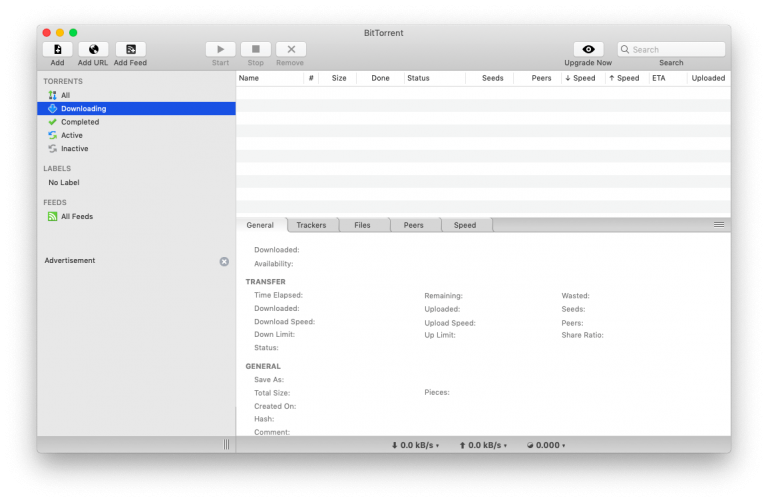Click the Remove X toolbar button
This screenshot has height=502, width=768.
tap(291, 49)
